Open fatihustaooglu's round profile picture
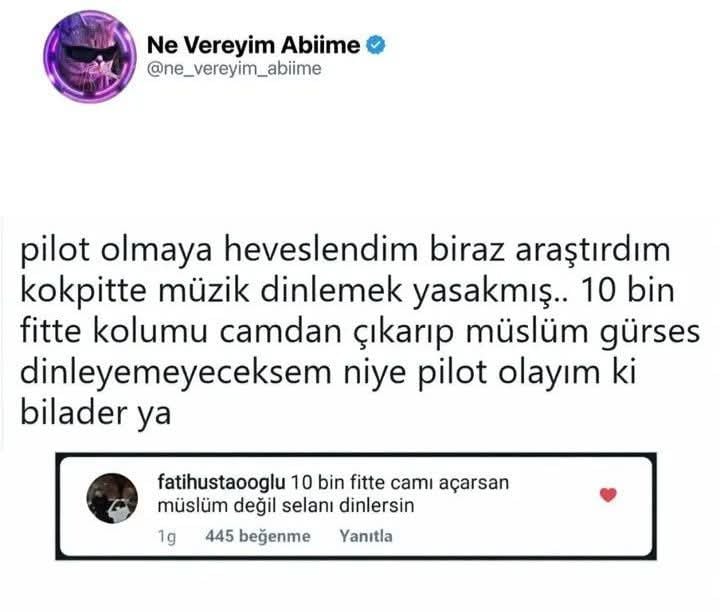Screen dimensions: 720x612 coord(112,498)
